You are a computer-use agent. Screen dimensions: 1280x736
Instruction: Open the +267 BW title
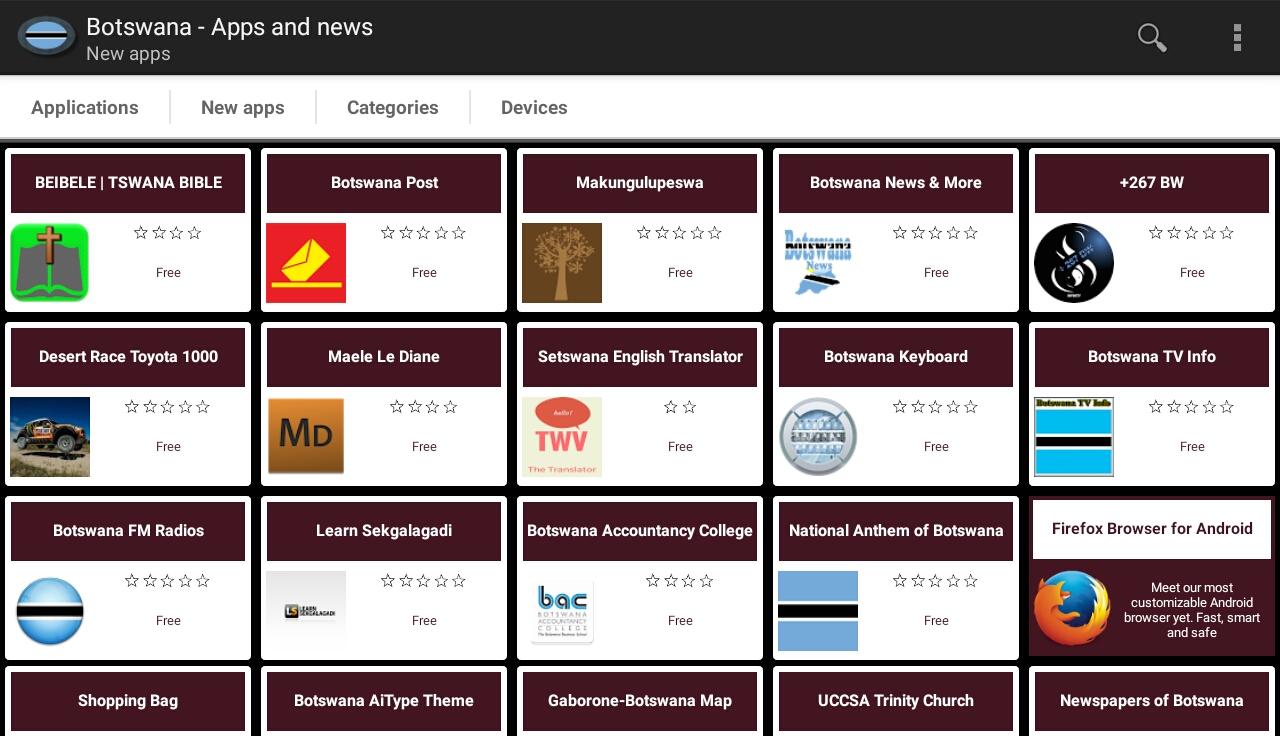click(1152, 183)
